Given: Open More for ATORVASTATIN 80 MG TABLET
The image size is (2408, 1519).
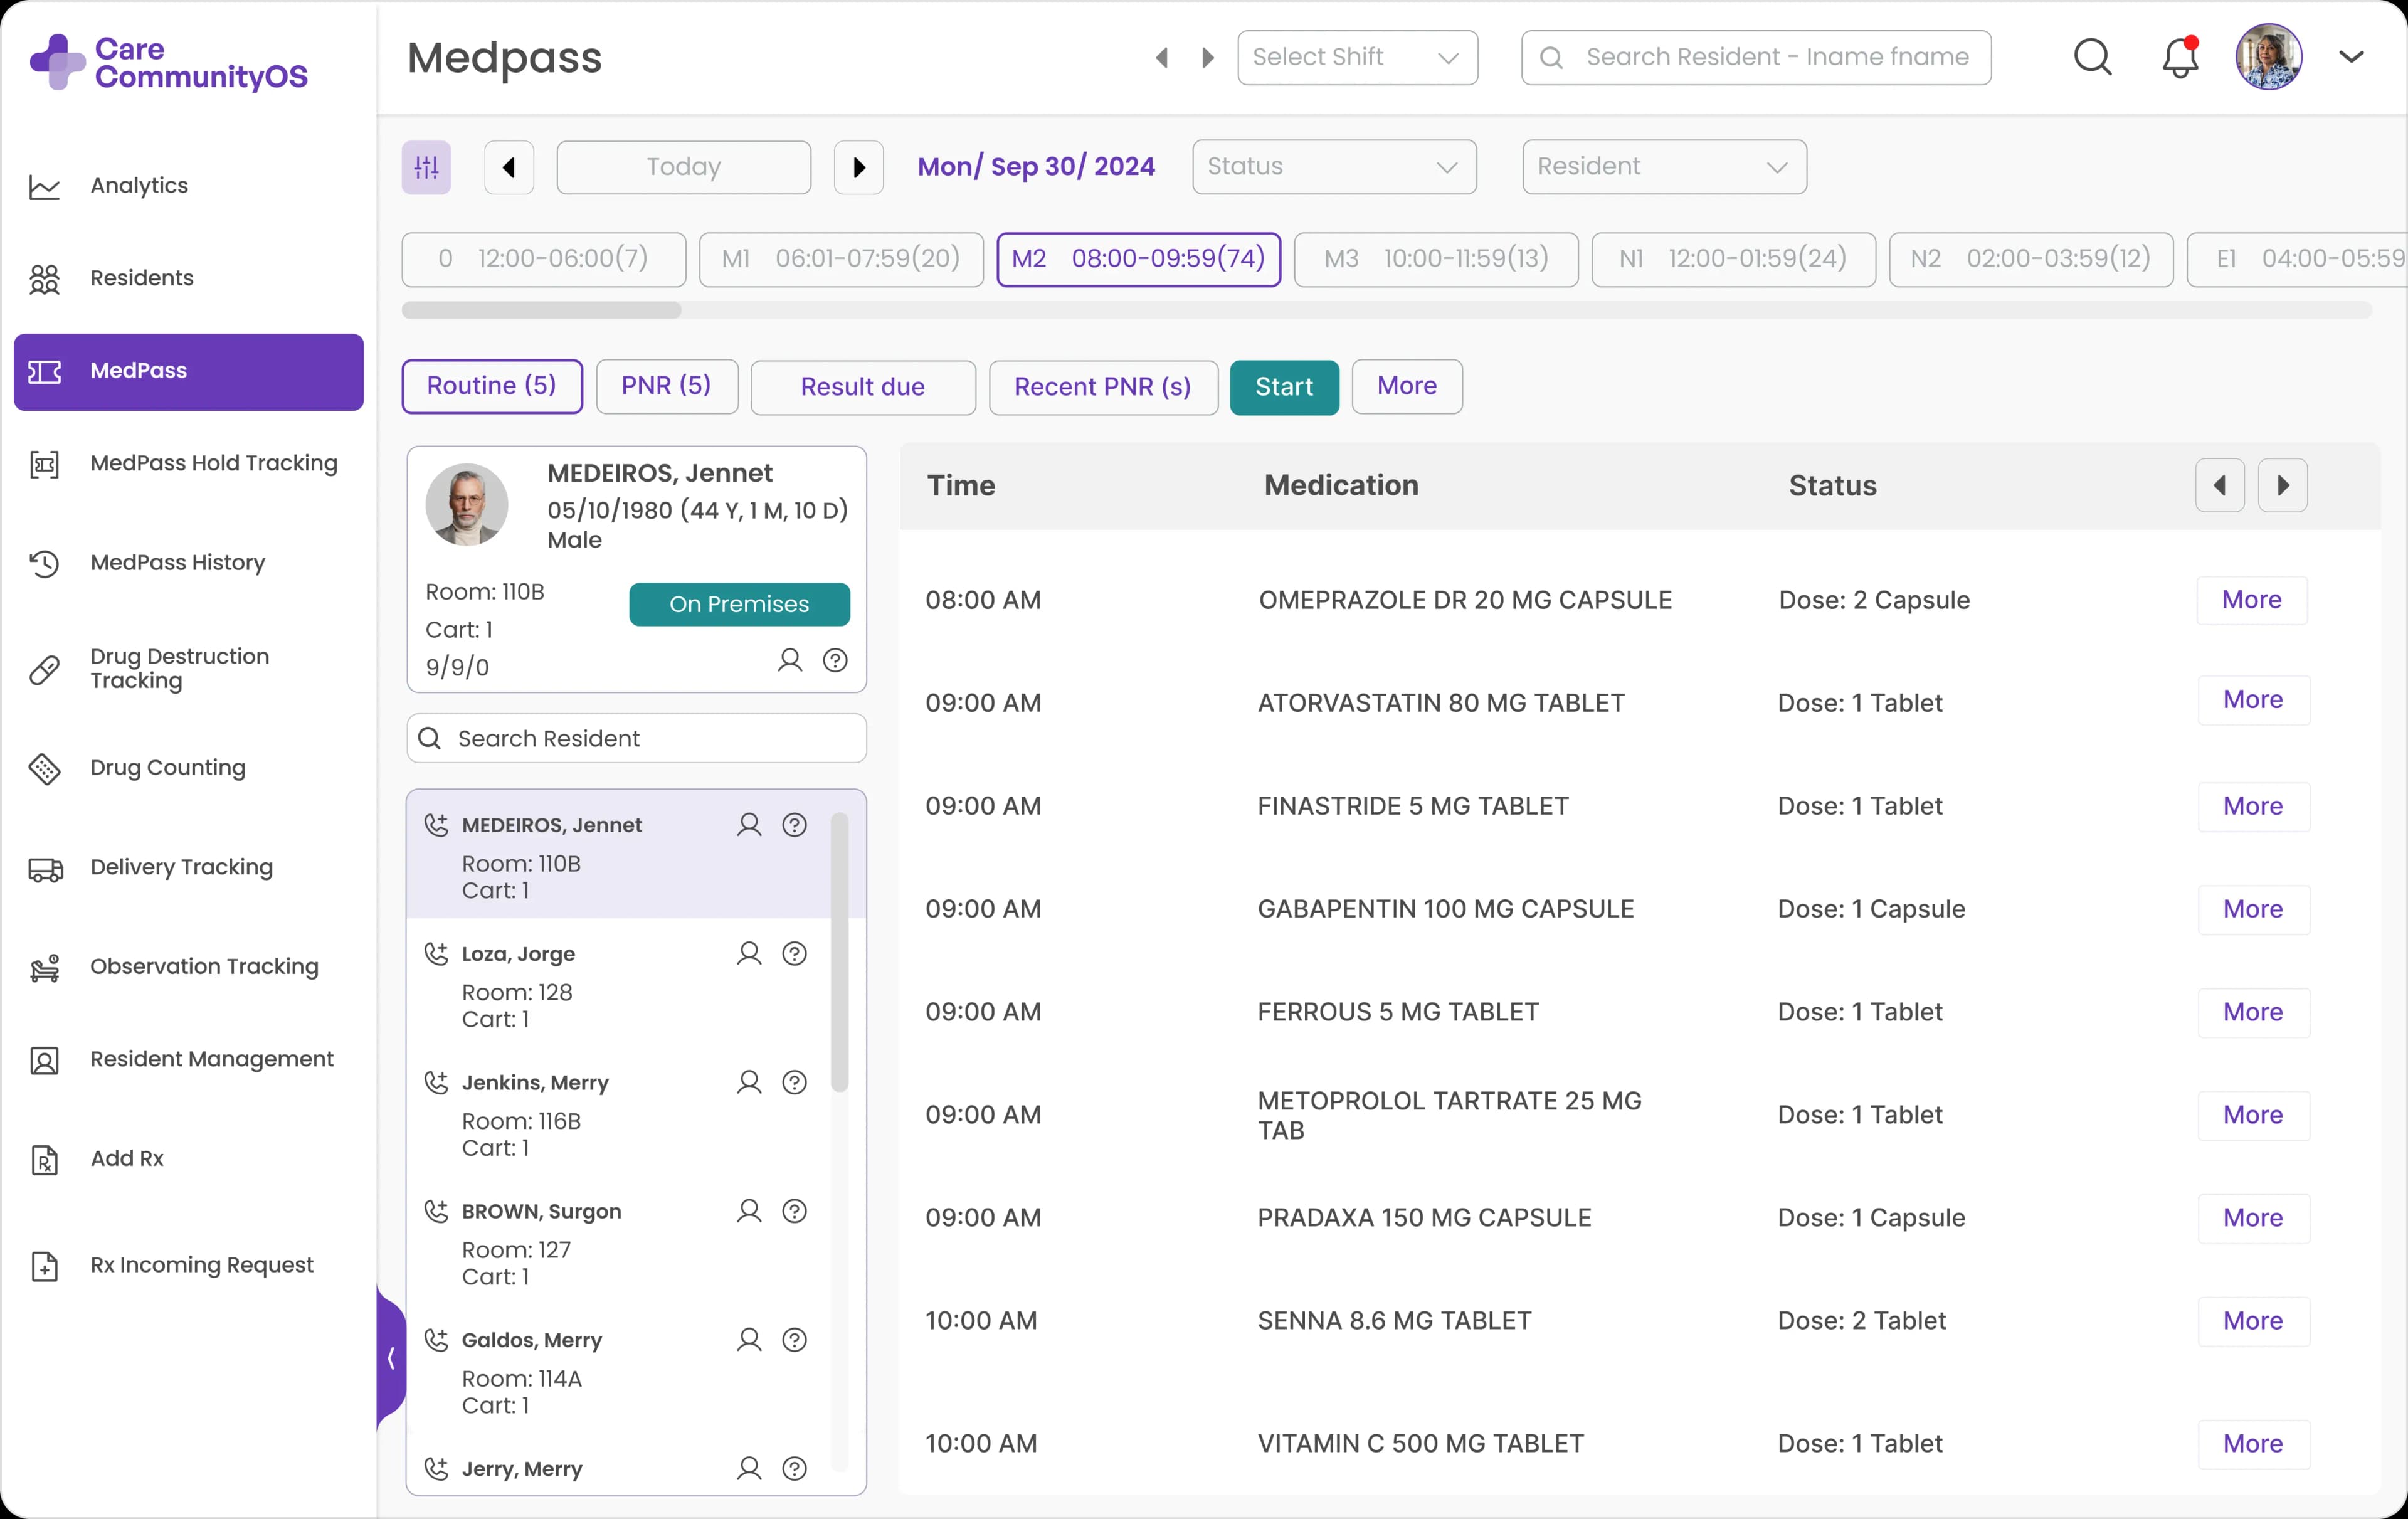Looking at the screenshot, I should (2253, 700).
